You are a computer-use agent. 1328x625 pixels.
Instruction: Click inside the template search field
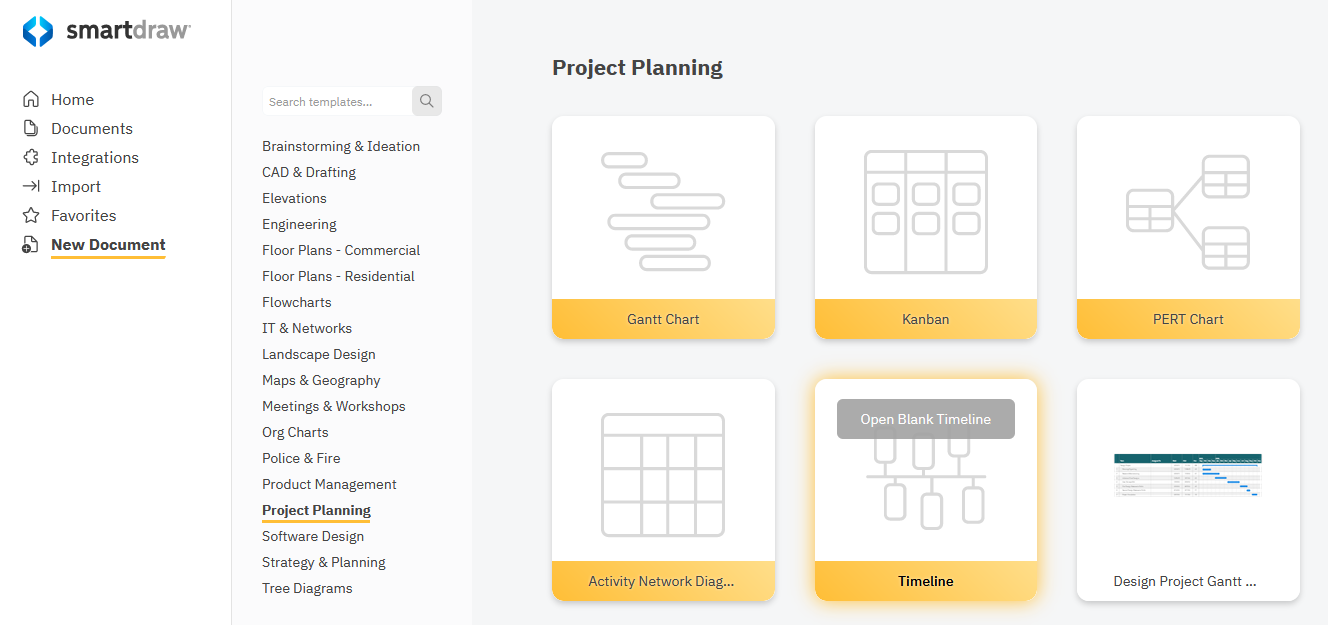tap(335, 100)
